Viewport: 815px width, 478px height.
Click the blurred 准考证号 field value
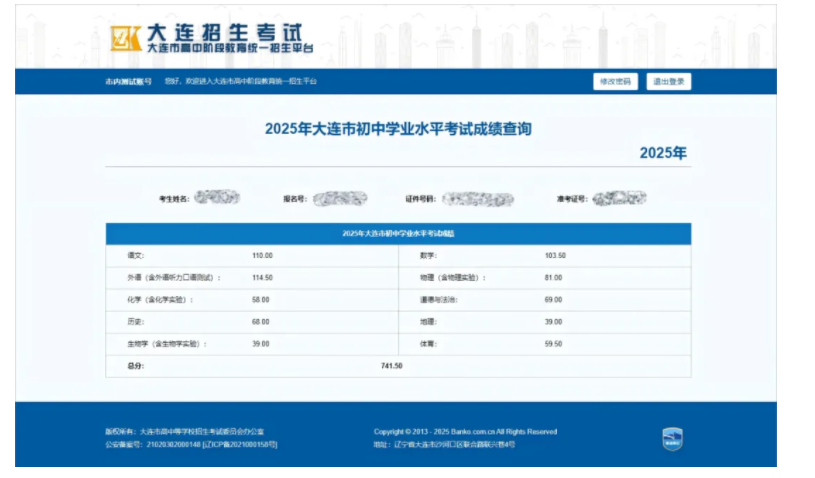[x=618, y=198]
